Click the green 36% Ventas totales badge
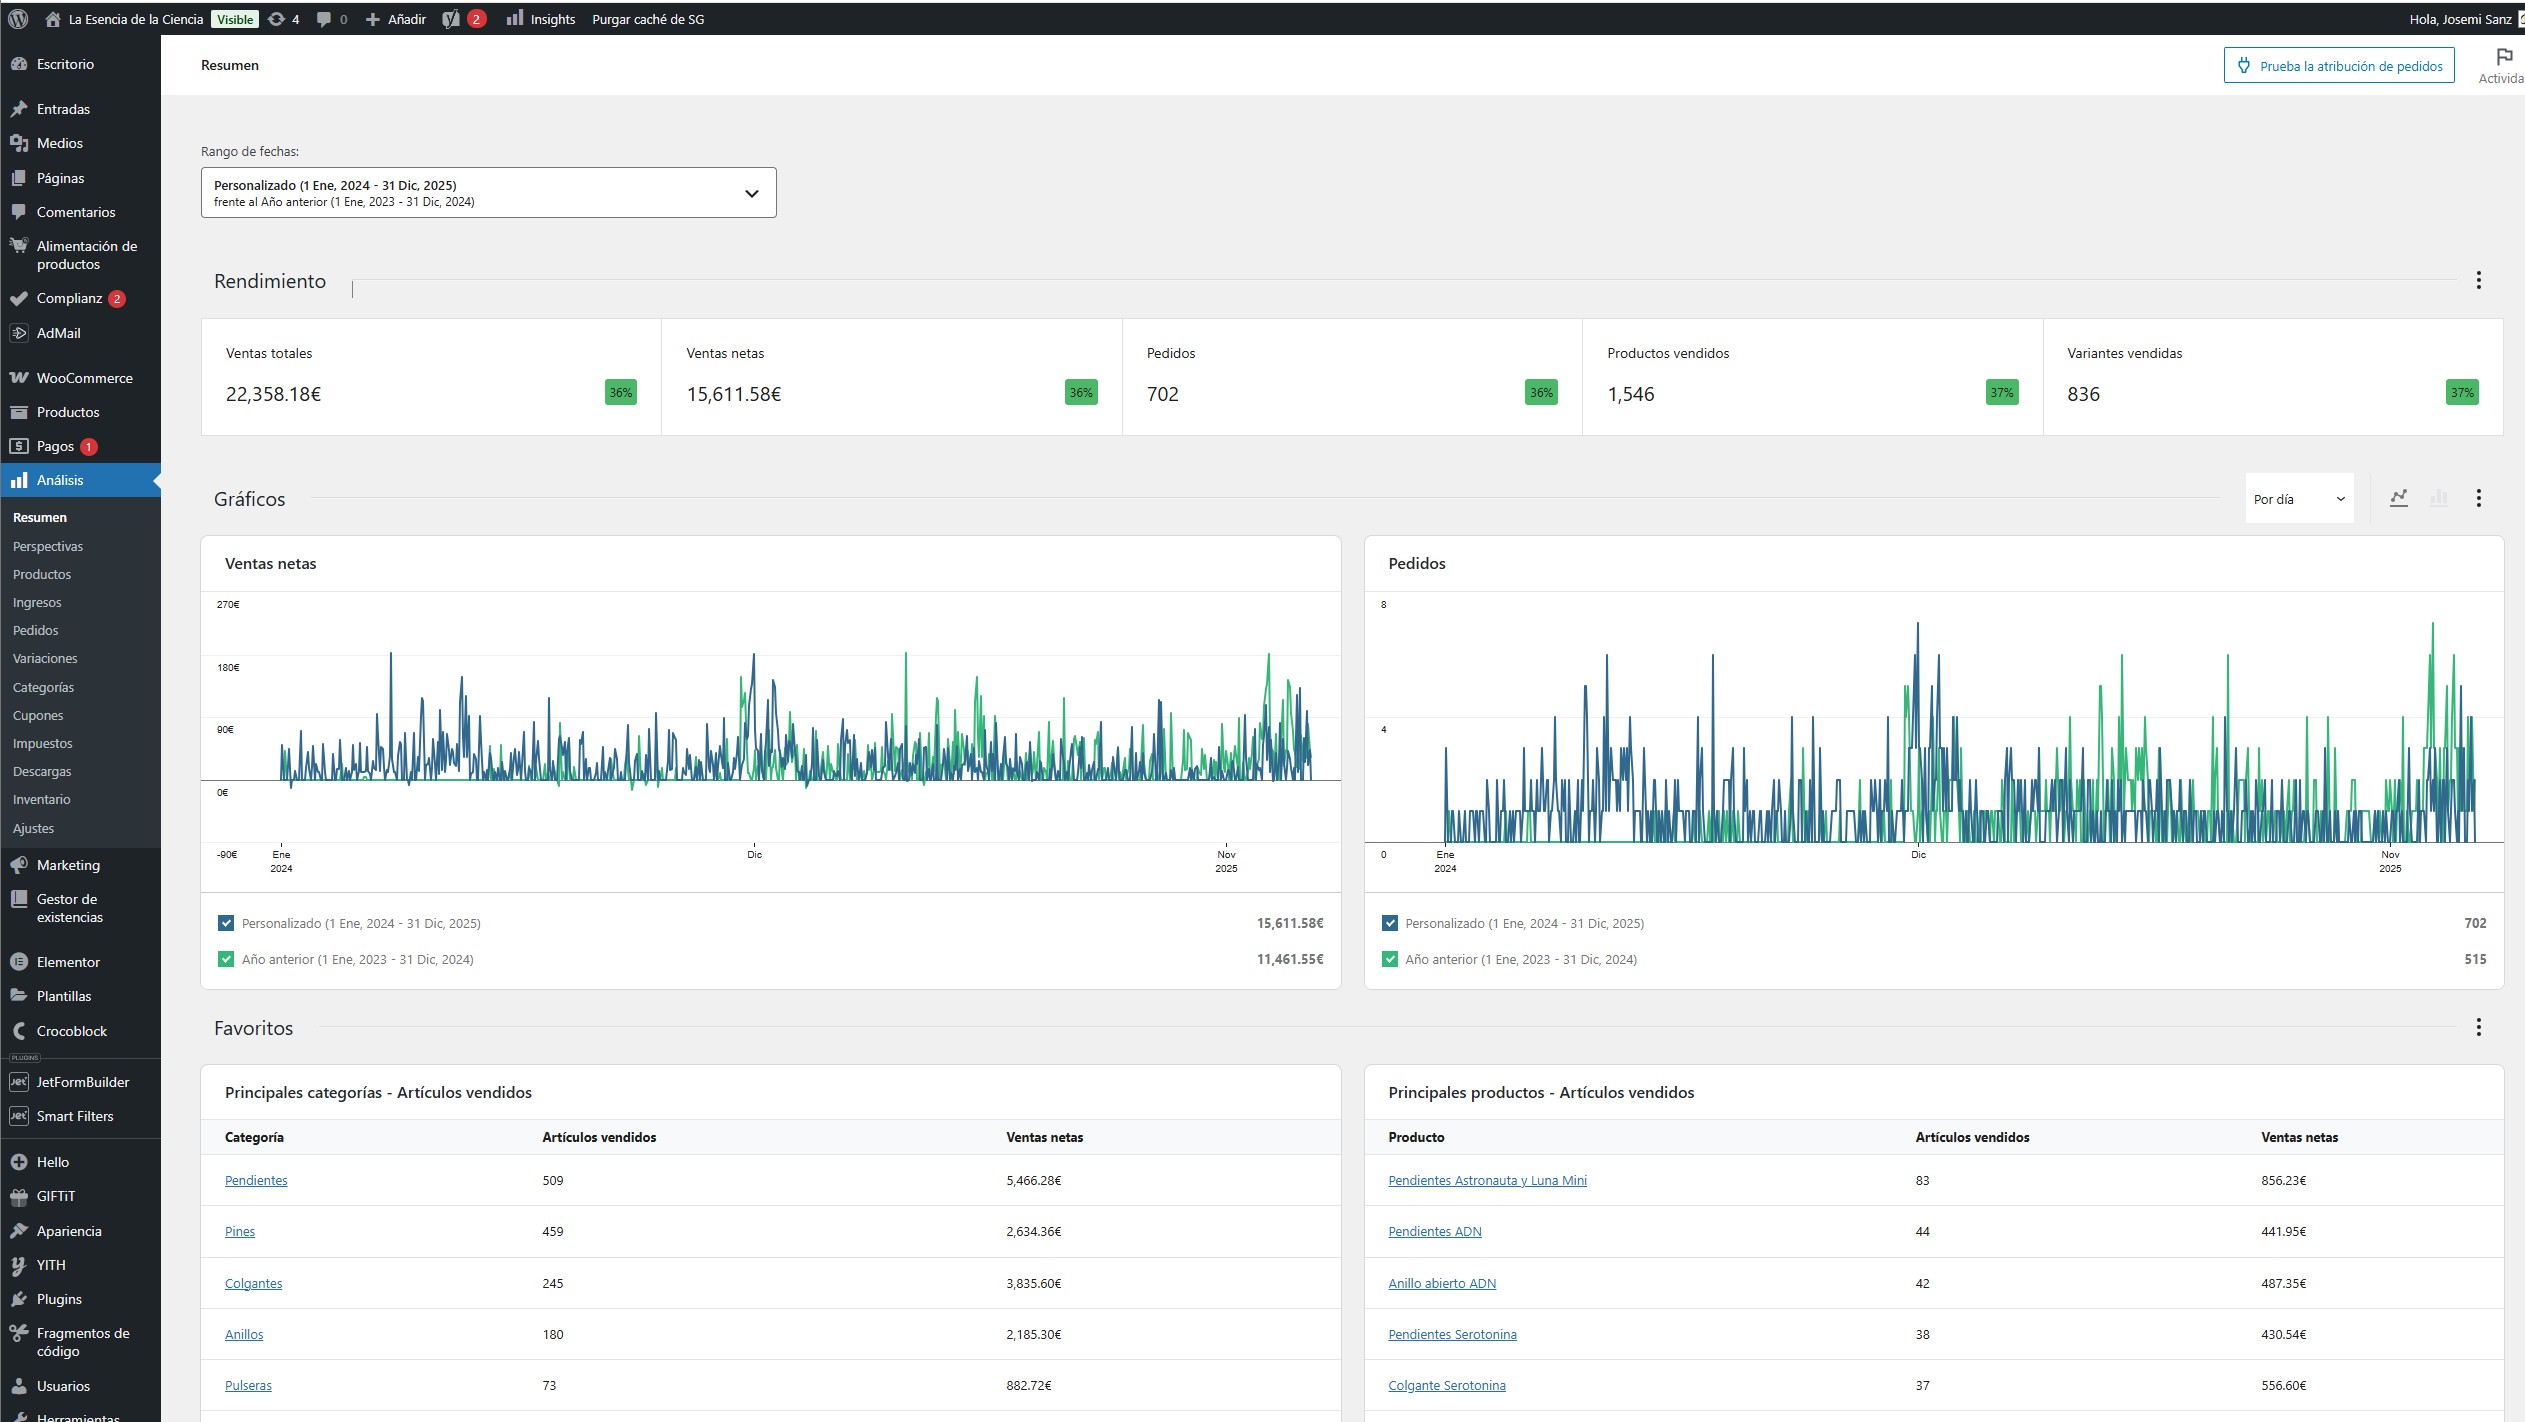The image size is (2525, 1422). pos(620,393)
